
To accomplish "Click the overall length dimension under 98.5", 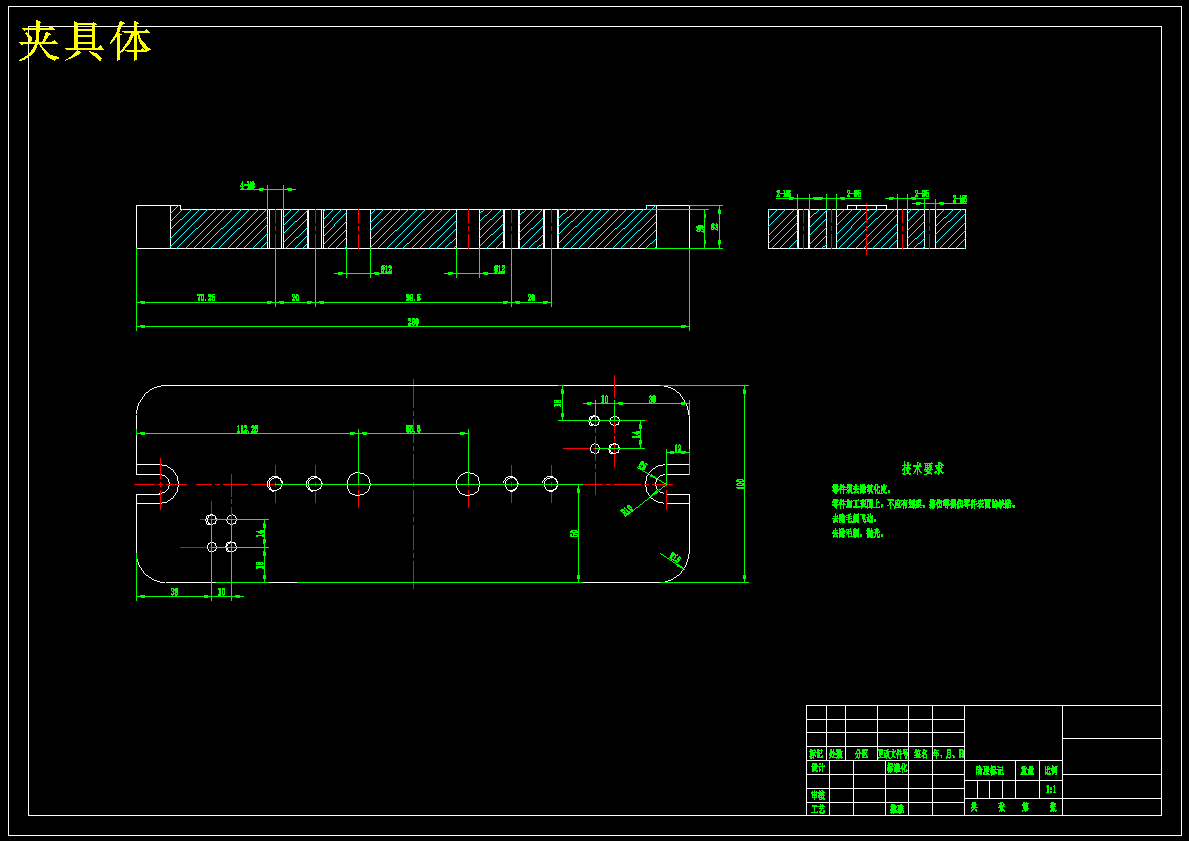I will point(413,322).
